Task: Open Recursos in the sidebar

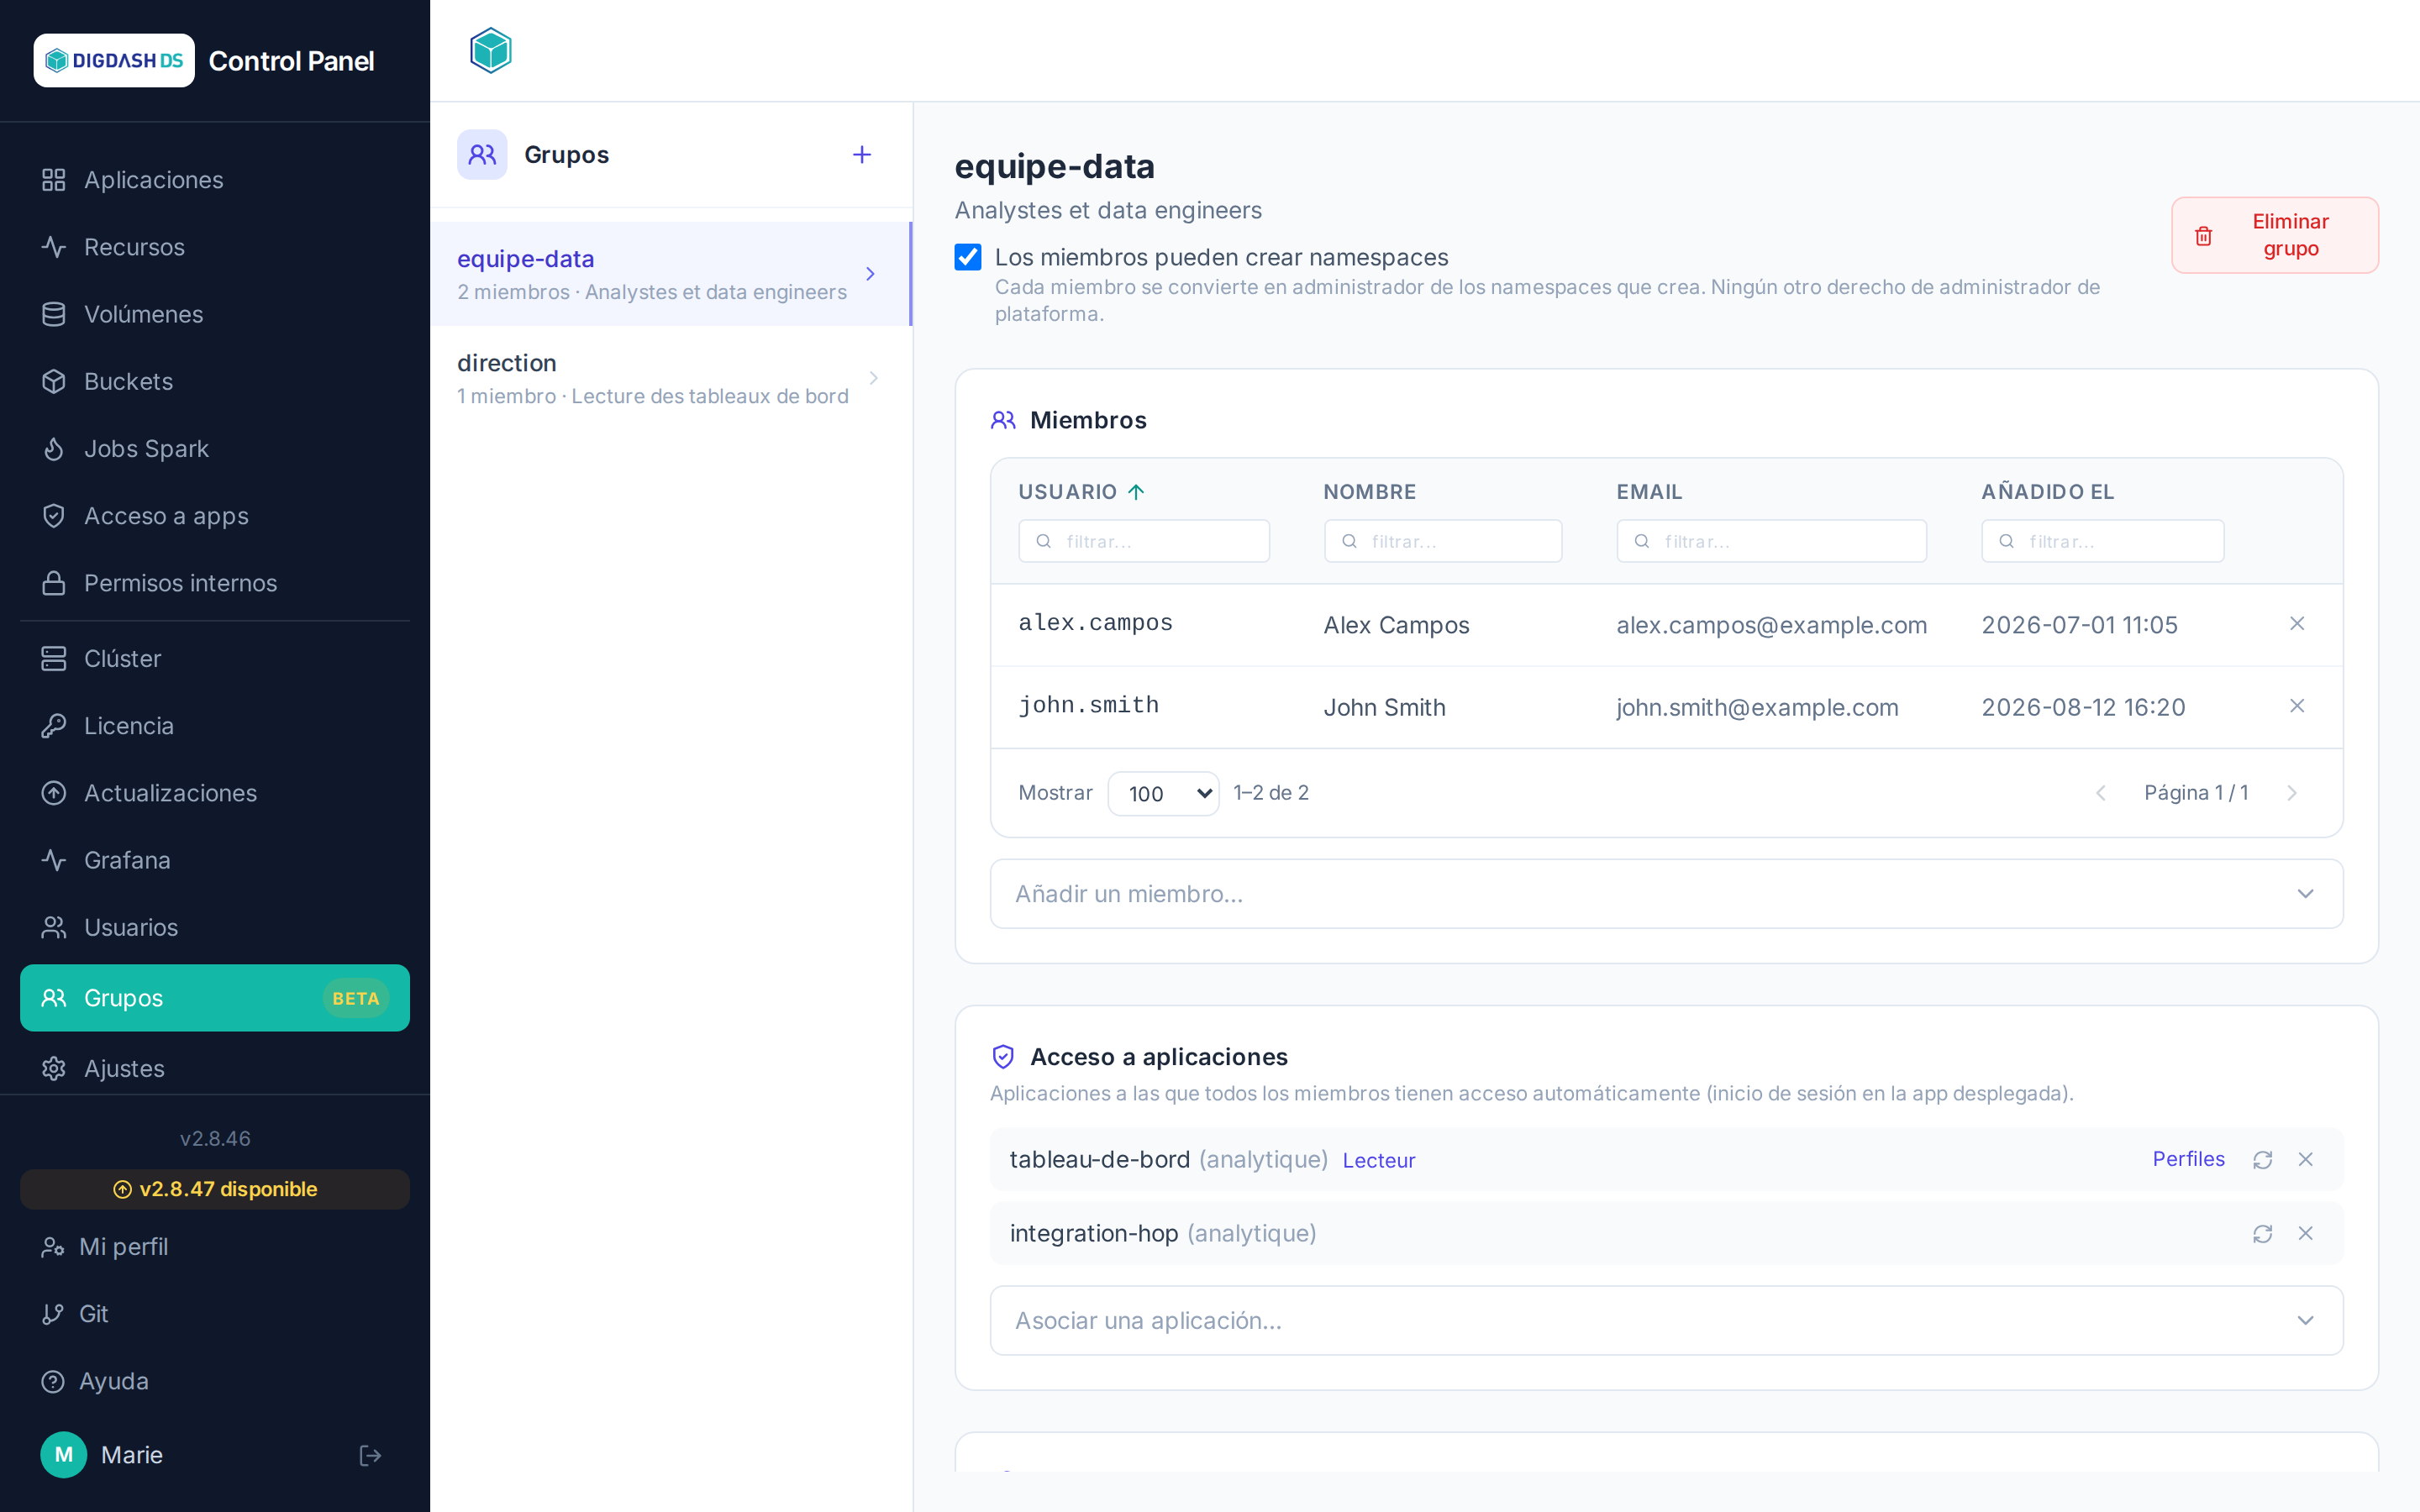Action: pyautogui.click(x=215, y=247)
